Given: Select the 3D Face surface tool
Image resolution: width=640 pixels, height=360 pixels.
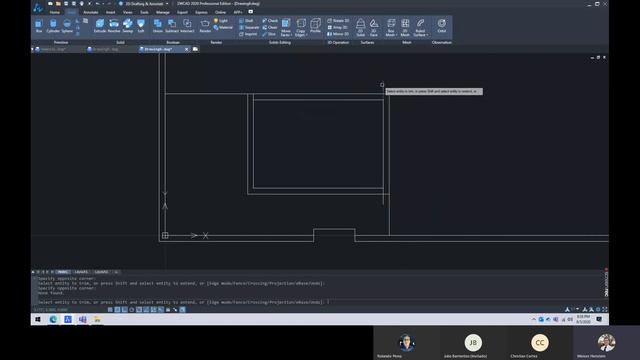Looking at the screenshot, I should click(374, 27).
